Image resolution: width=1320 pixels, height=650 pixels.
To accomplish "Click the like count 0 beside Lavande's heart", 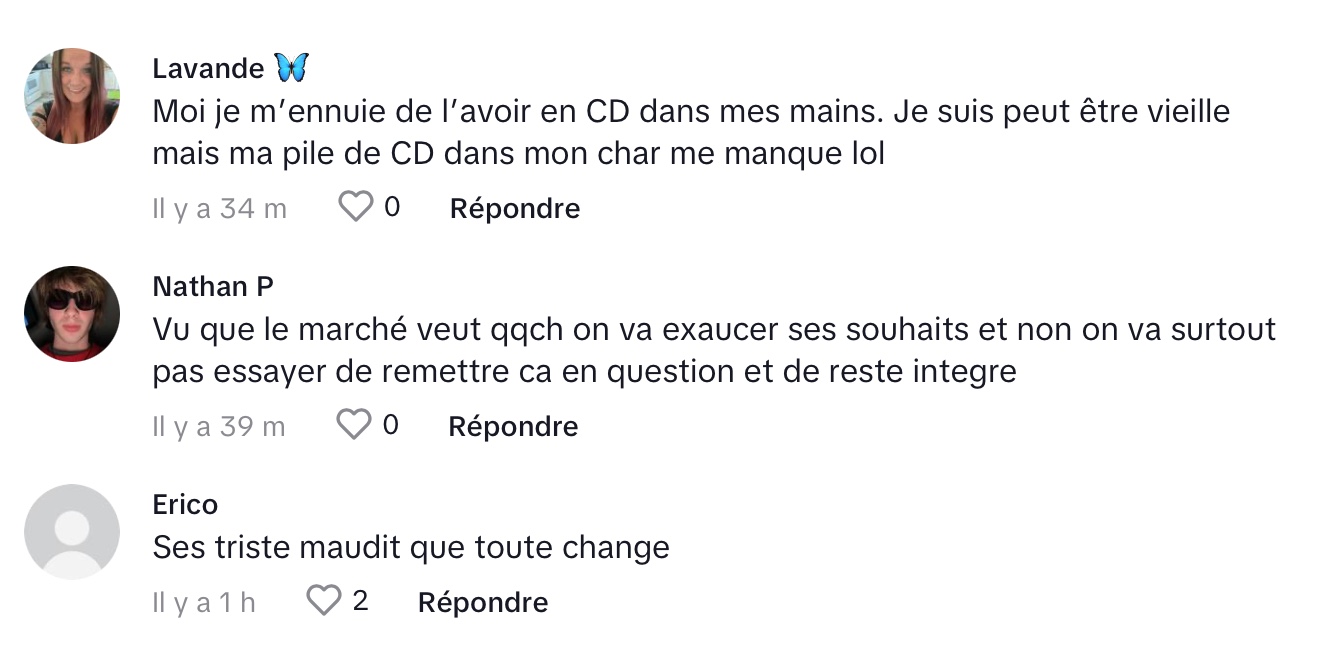I will click(392, 207).
